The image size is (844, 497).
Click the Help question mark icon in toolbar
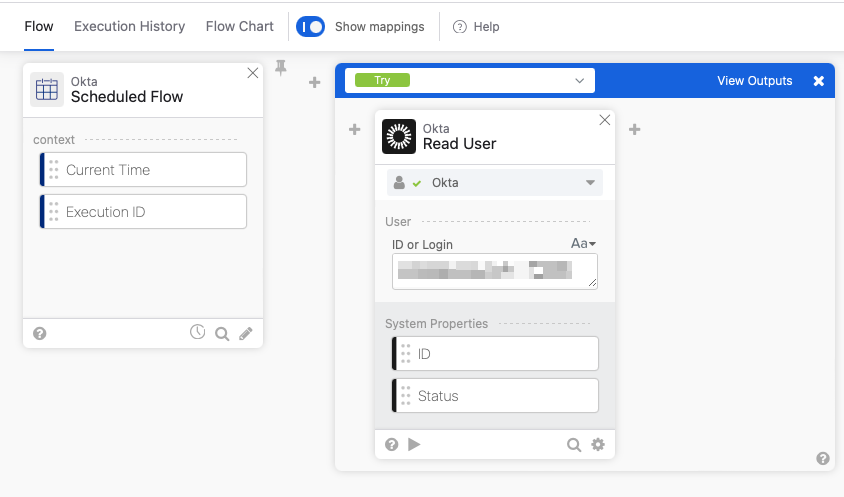(460, 27)
